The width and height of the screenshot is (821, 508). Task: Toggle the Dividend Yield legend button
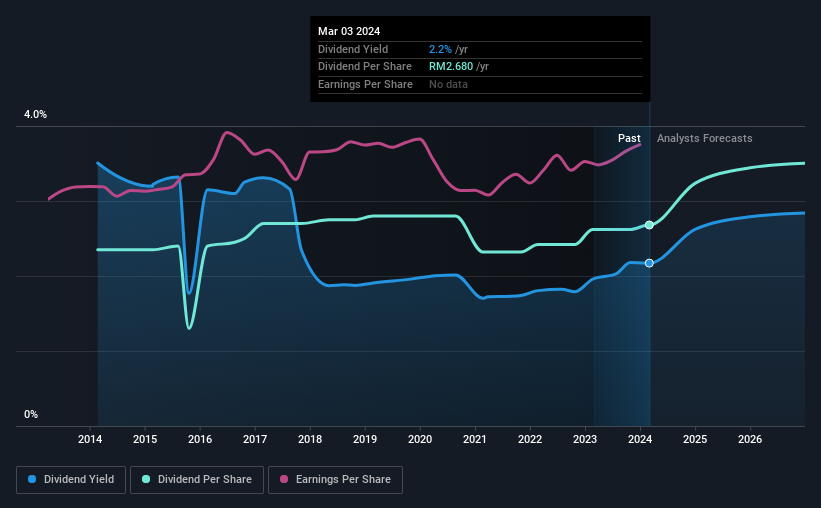pyautogui.click(x=71, y=480)
